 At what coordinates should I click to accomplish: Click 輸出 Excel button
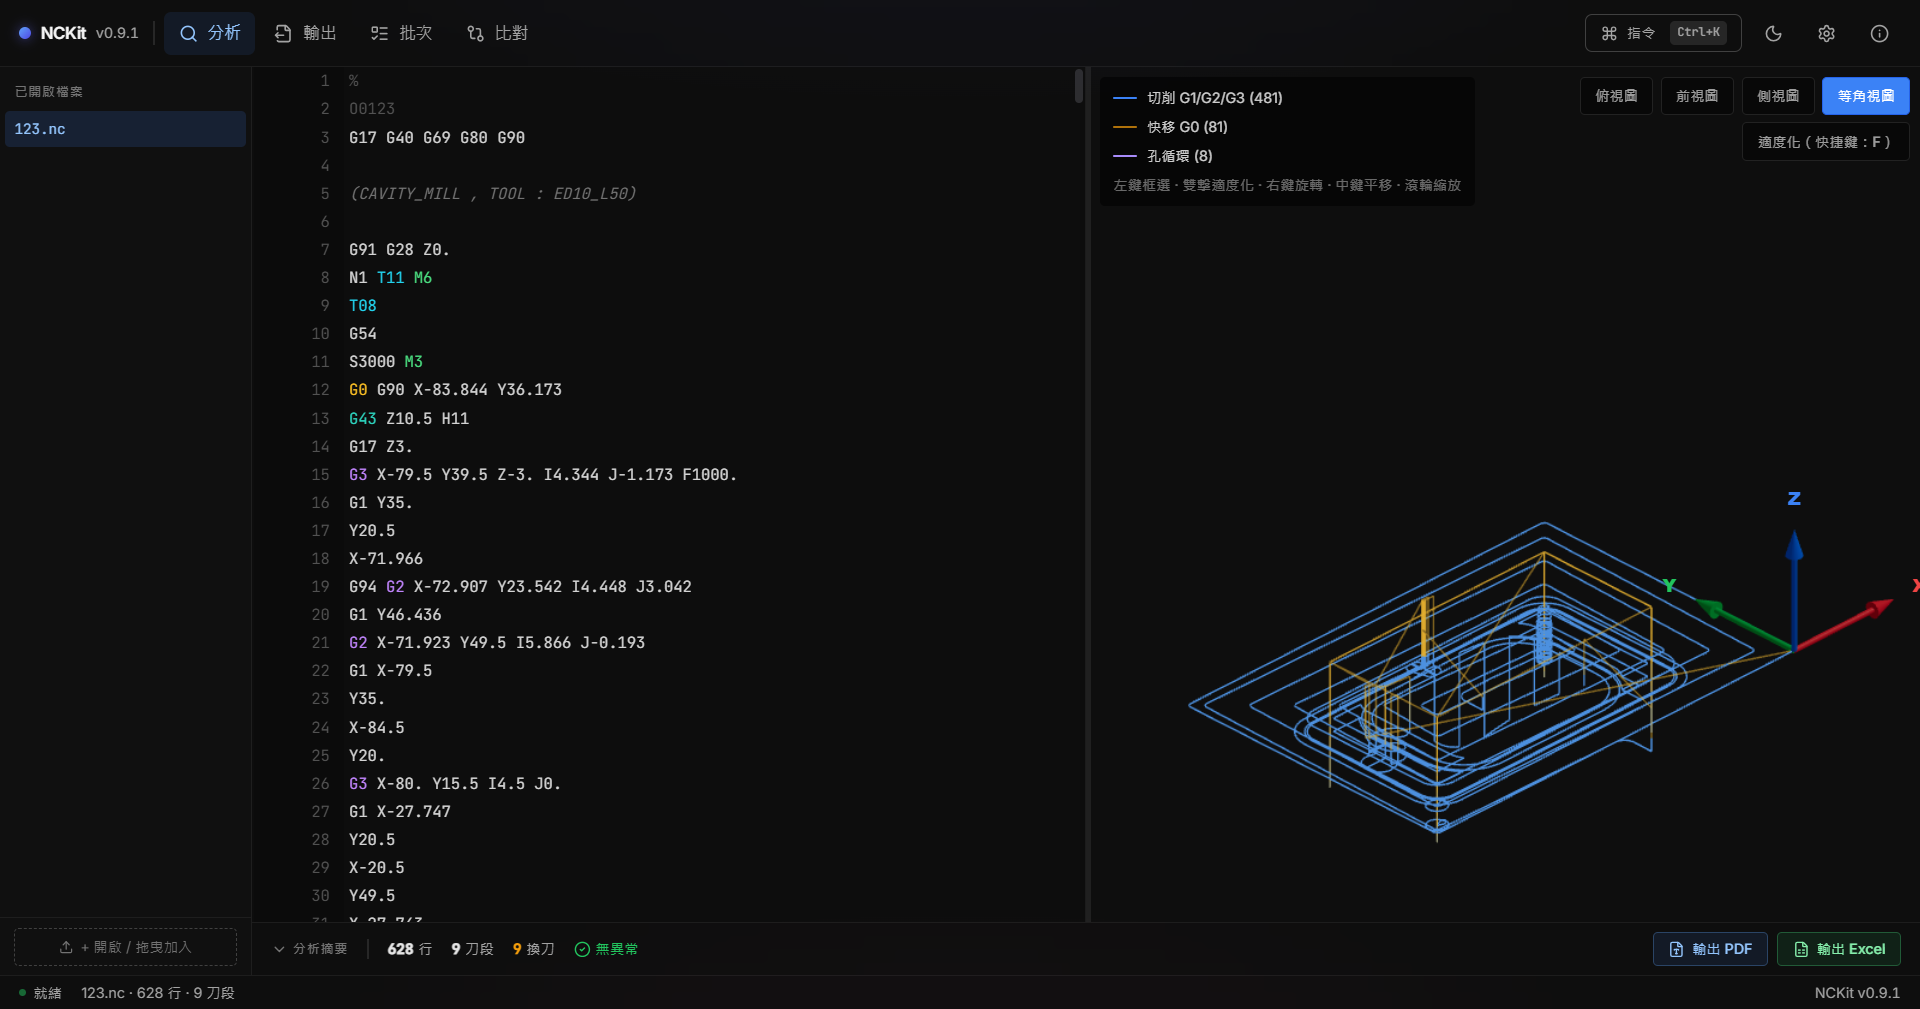[x=1839, y=949]
